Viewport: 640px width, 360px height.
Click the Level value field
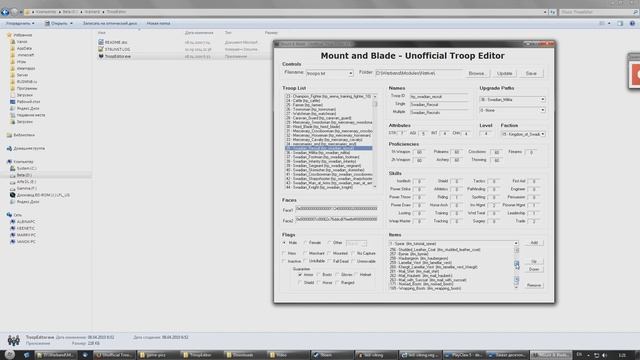486,134
